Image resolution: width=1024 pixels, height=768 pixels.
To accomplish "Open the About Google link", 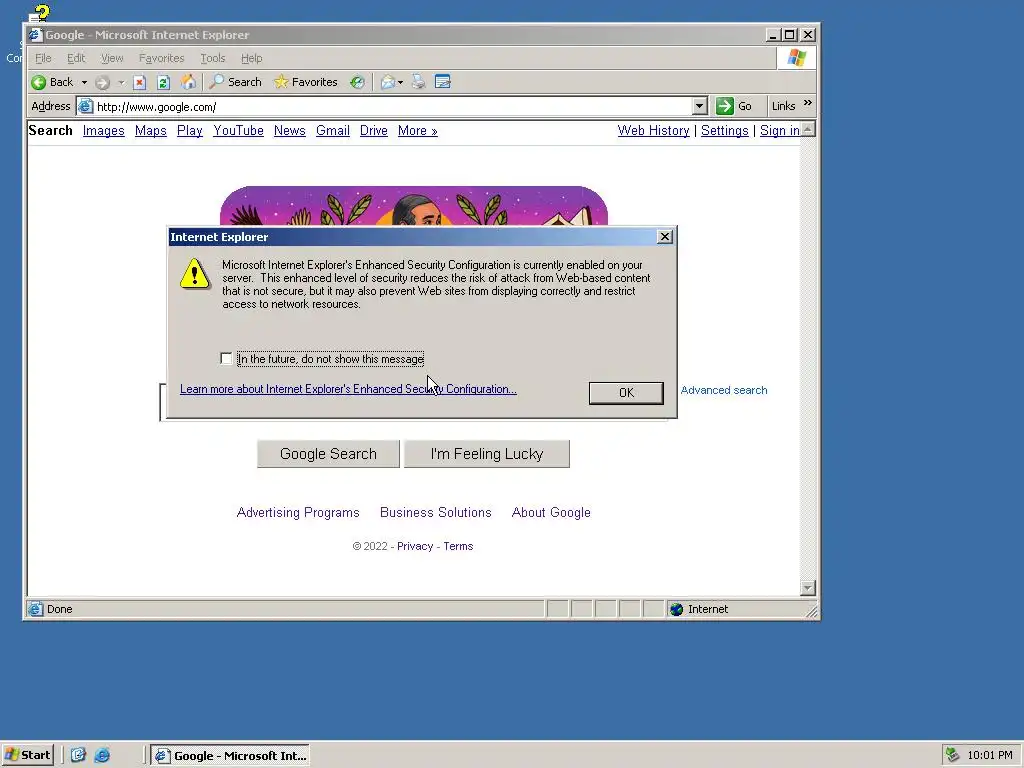I will coord(551,513).
